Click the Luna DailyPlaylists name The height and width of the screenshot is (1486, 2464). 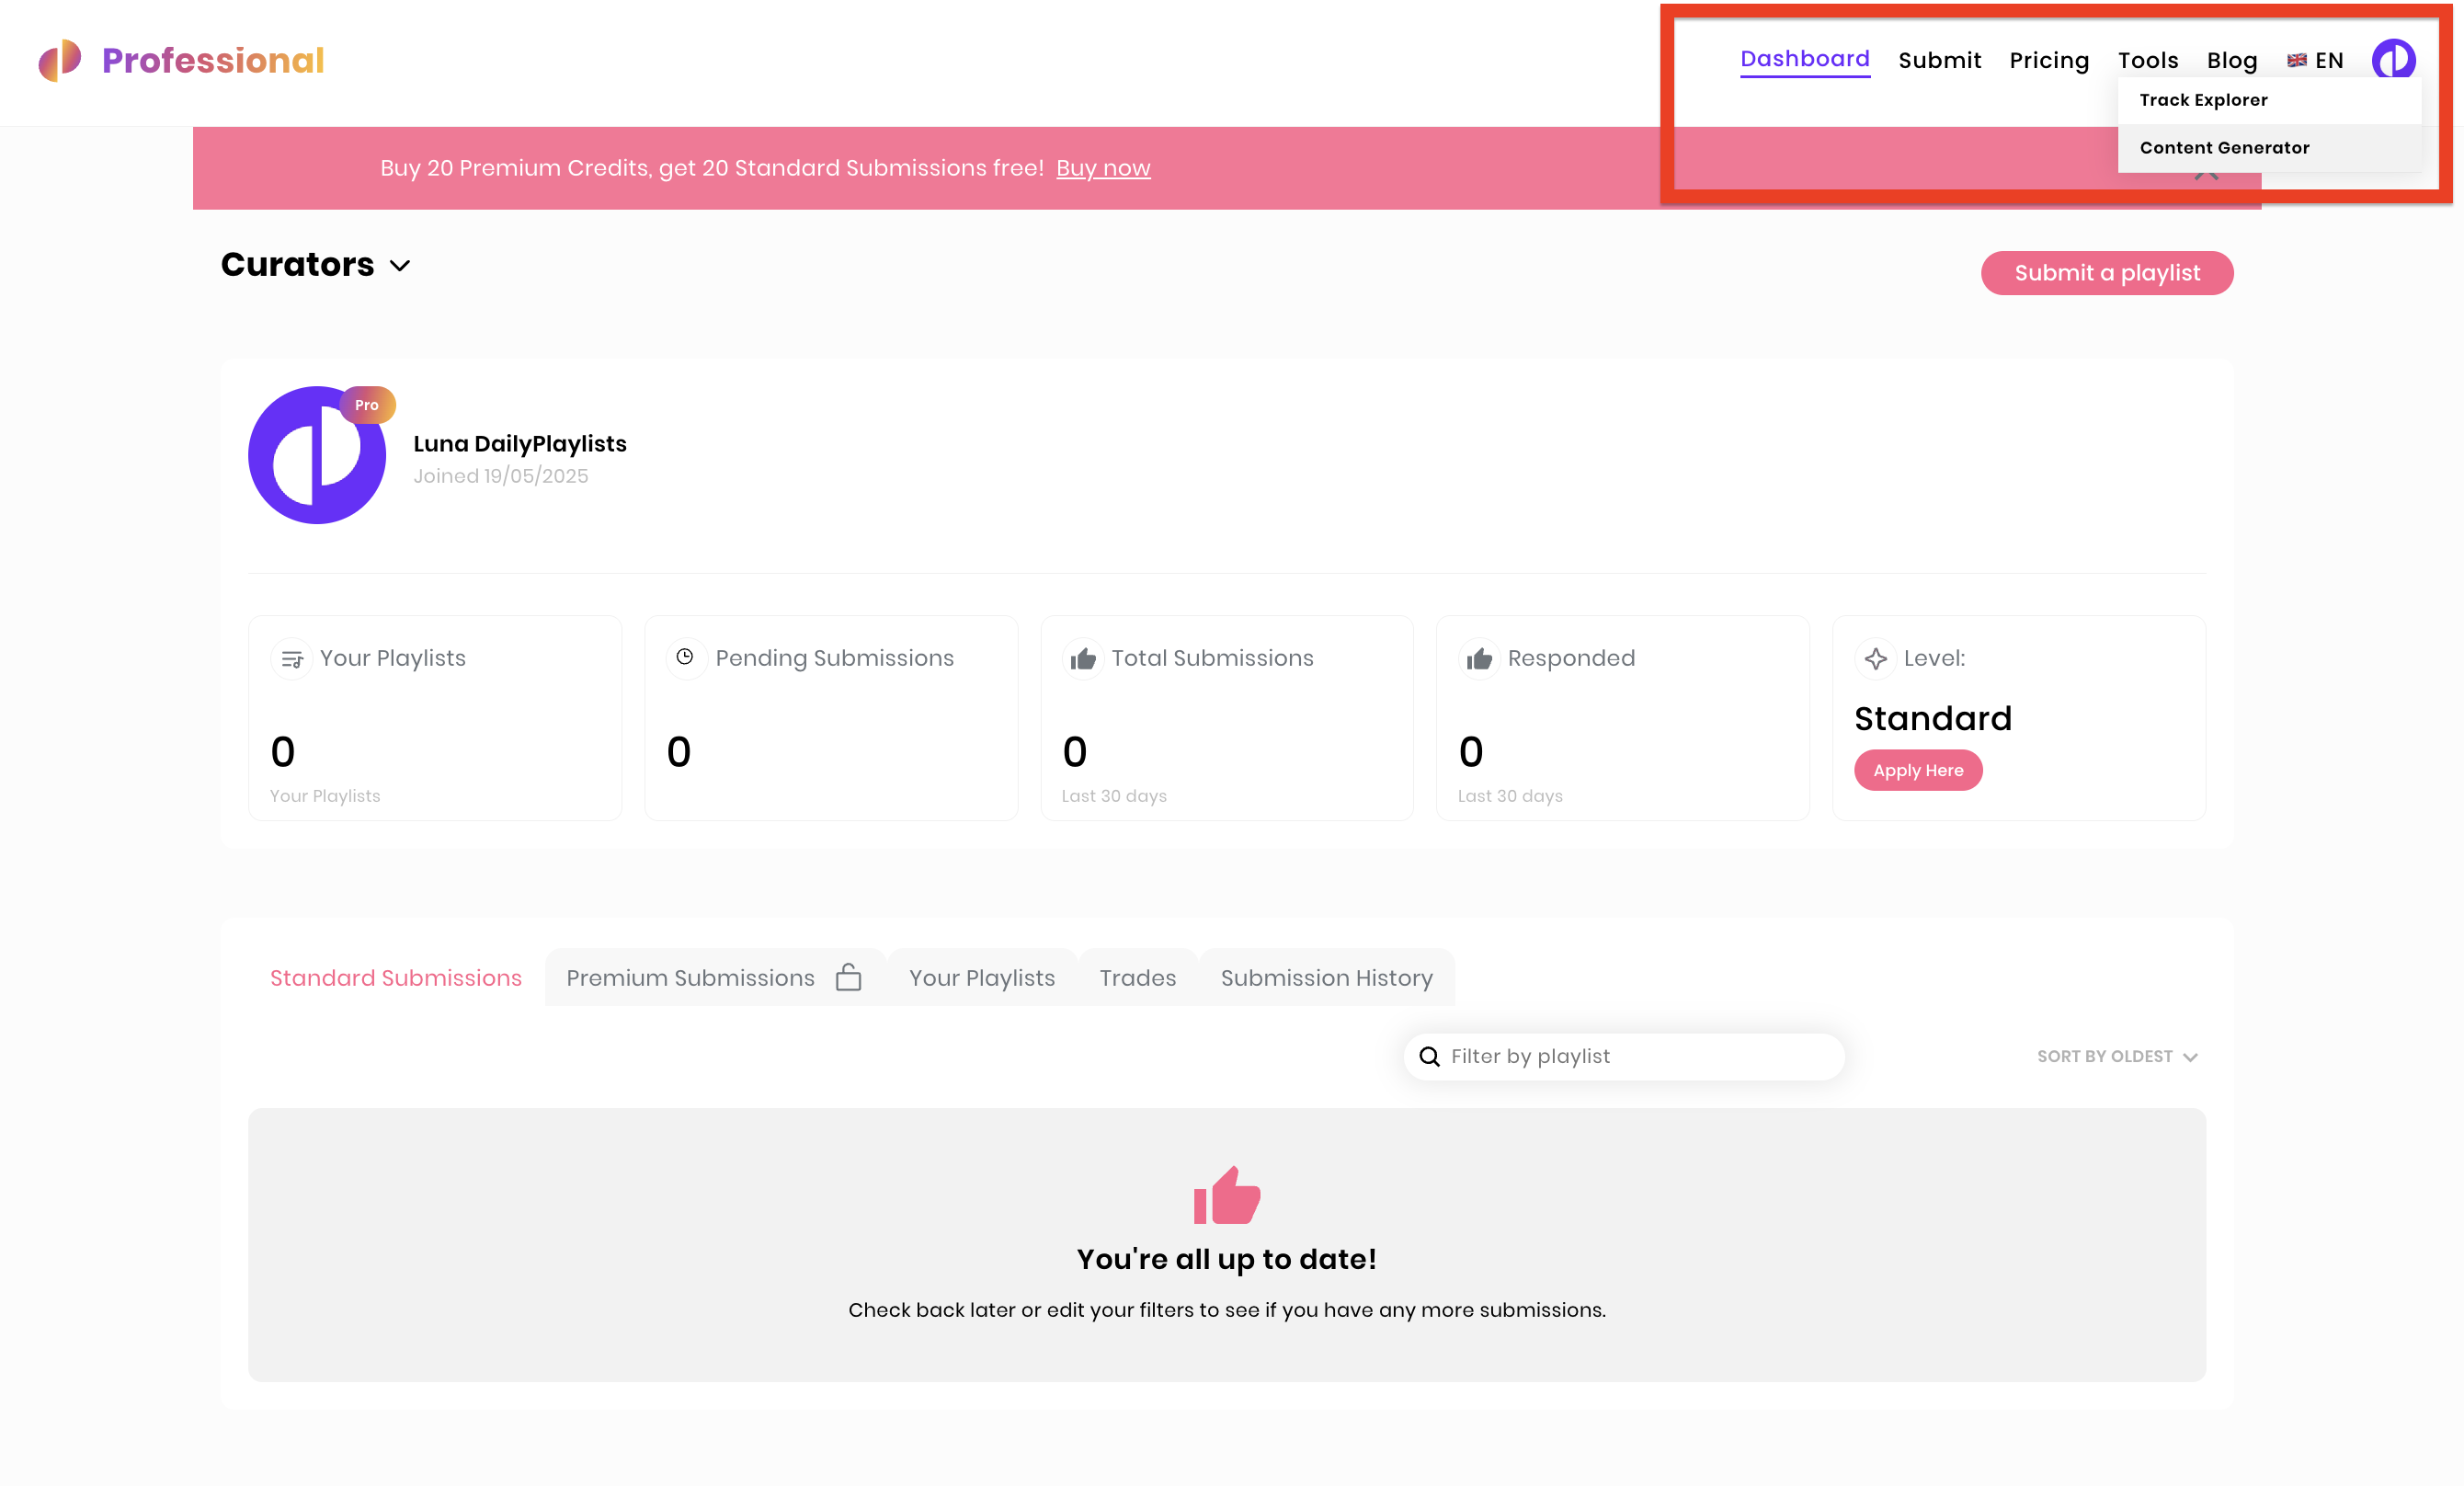519,444
